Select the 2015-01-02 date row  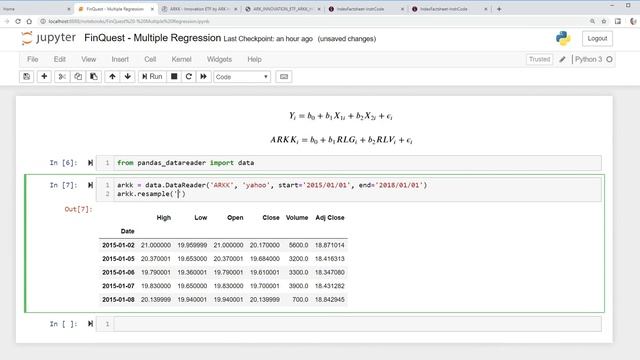(x=223, y=245)
